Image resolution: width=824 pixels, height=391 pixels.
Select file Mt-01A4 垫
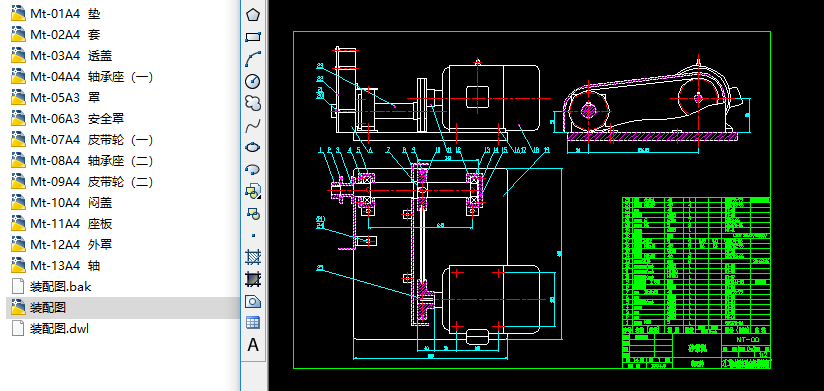(x=55, y=14)
